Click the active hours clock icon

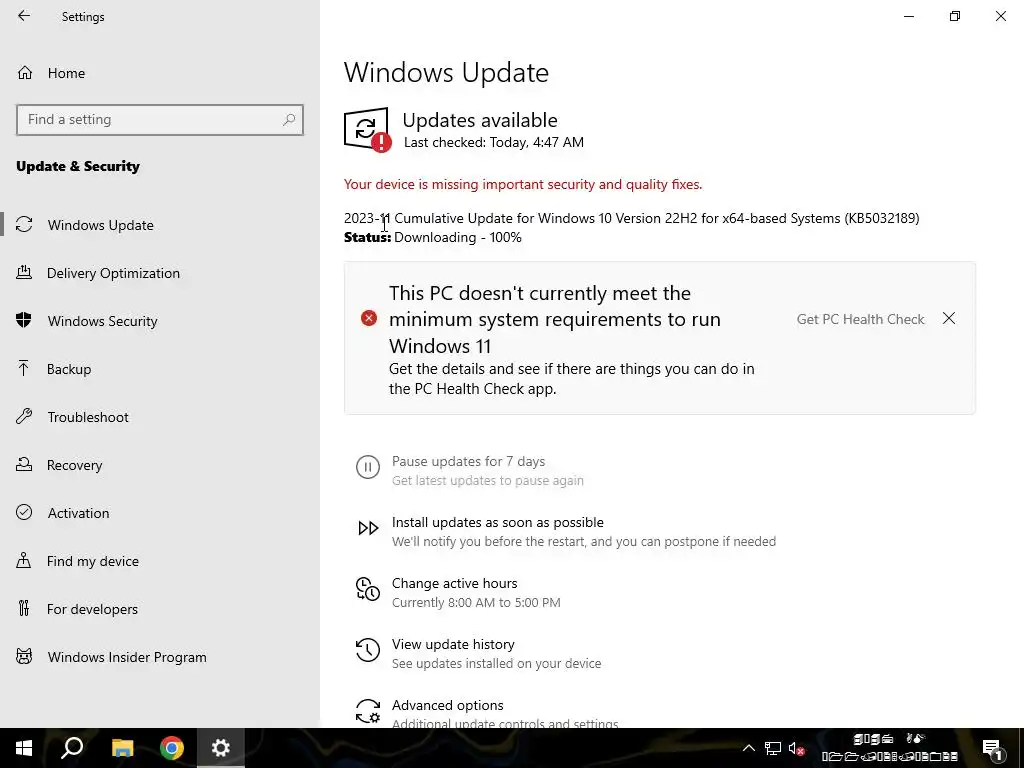[x=368, y=588]
